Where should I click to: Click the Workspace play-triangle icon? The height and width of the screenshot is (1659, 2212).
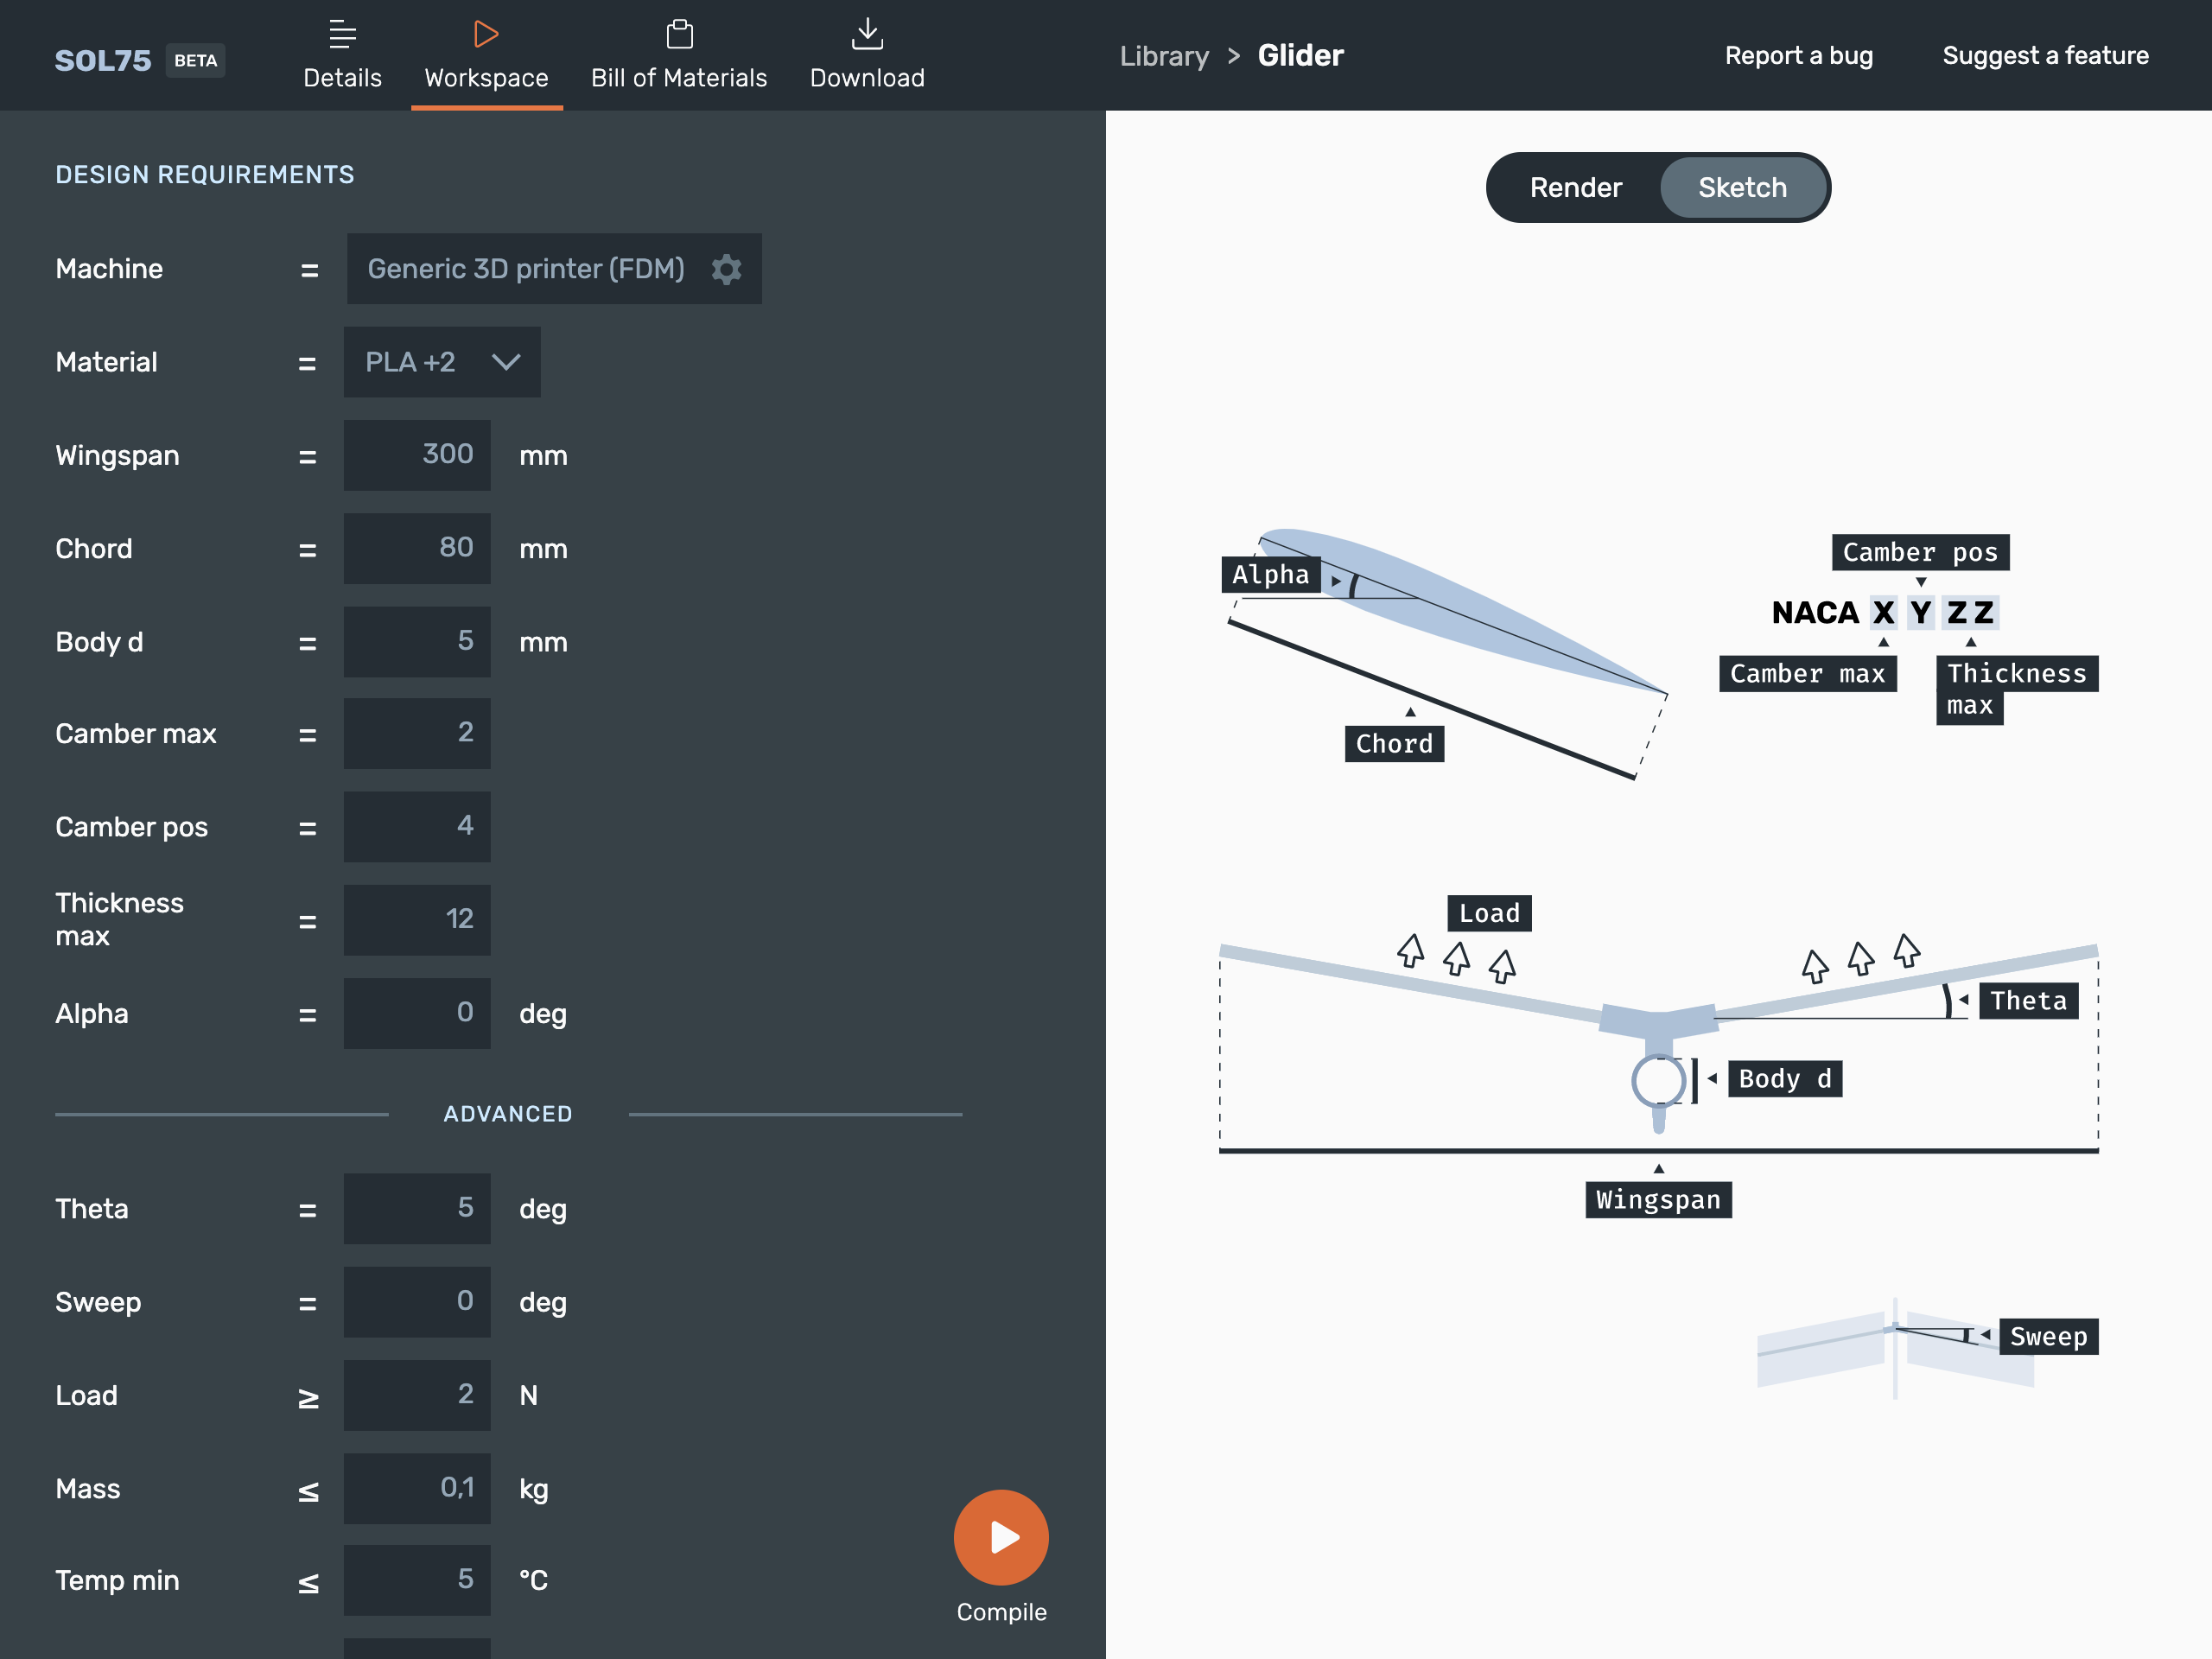pos(486,34)
